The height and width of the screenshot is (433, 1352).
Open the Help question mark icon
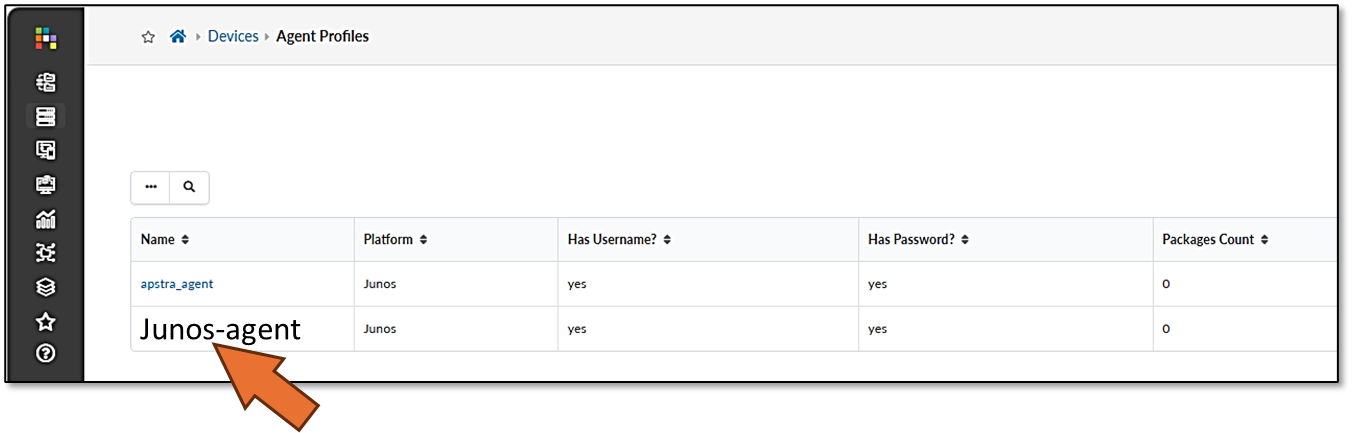tap(45, 354)
